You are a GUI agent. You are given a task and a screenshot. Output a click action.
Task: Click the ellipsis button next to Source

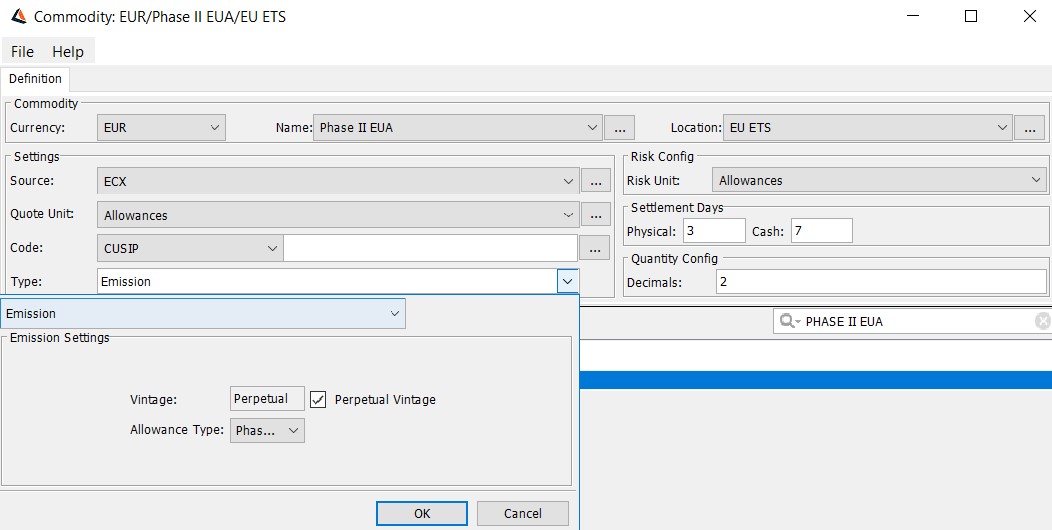pos(596,180)
